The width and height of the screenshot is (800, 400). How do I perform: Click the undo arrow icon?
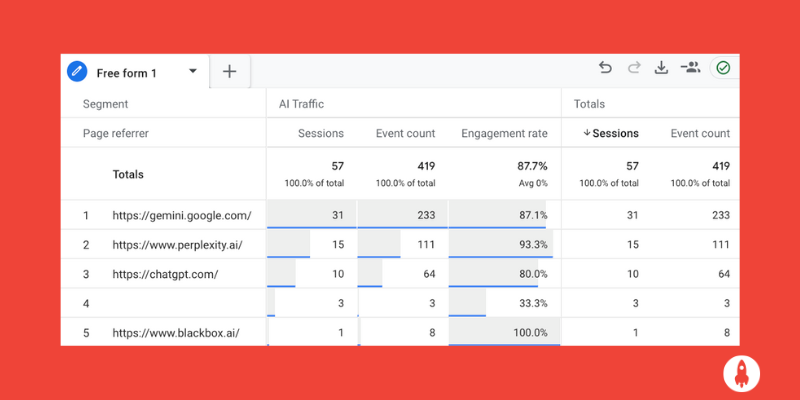(x=605, y=67)
